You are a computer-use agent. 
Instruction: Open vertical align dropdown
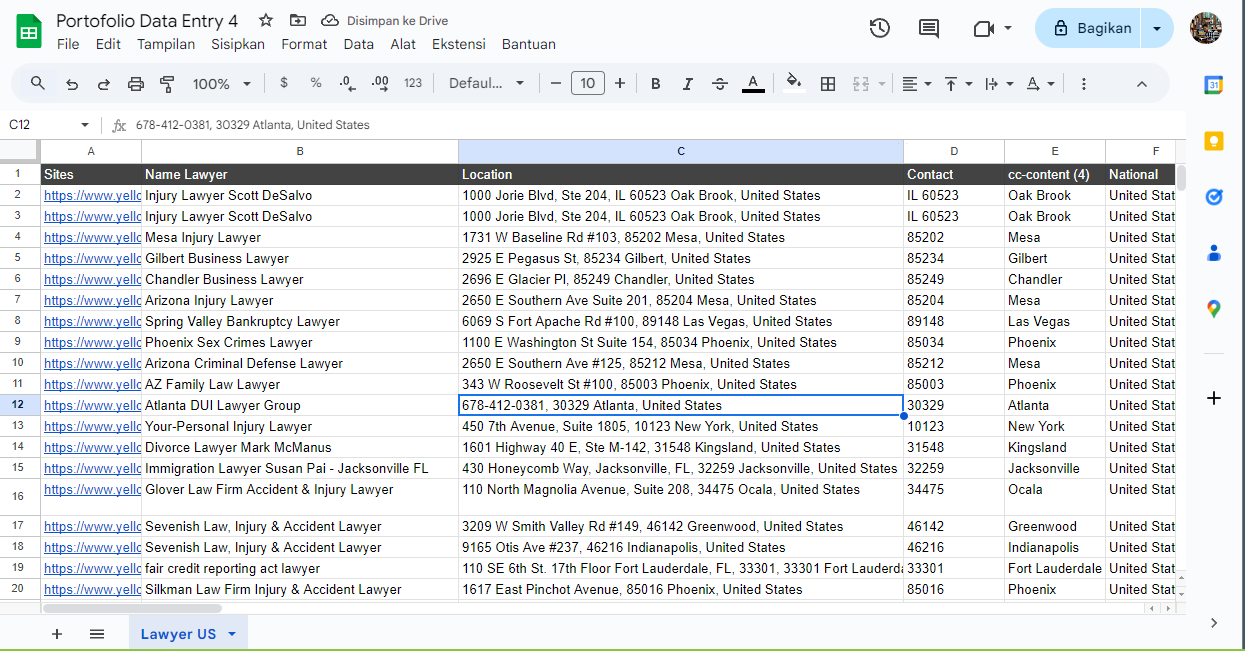957,84
